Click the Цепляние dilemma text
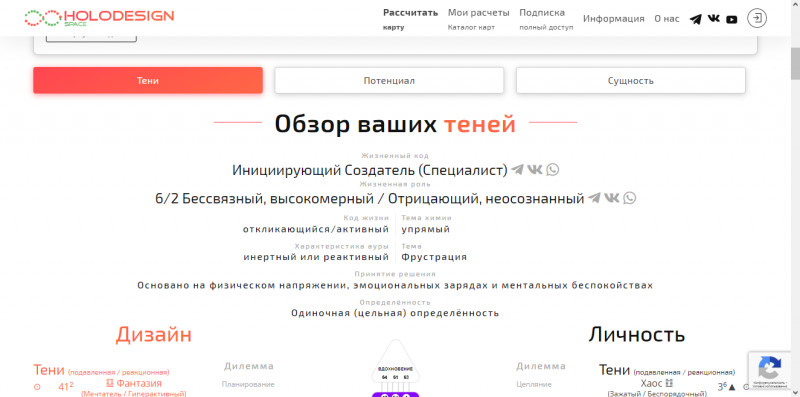 534,384
